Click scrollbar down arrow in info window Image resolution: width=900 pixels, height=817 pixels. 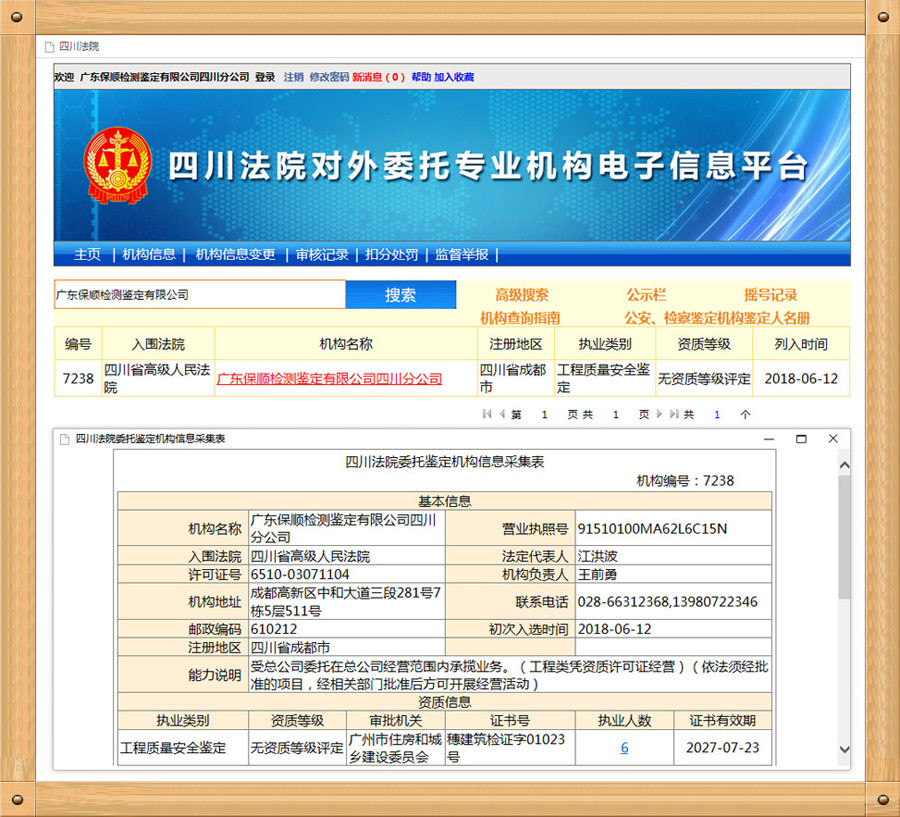click(844, 749)
